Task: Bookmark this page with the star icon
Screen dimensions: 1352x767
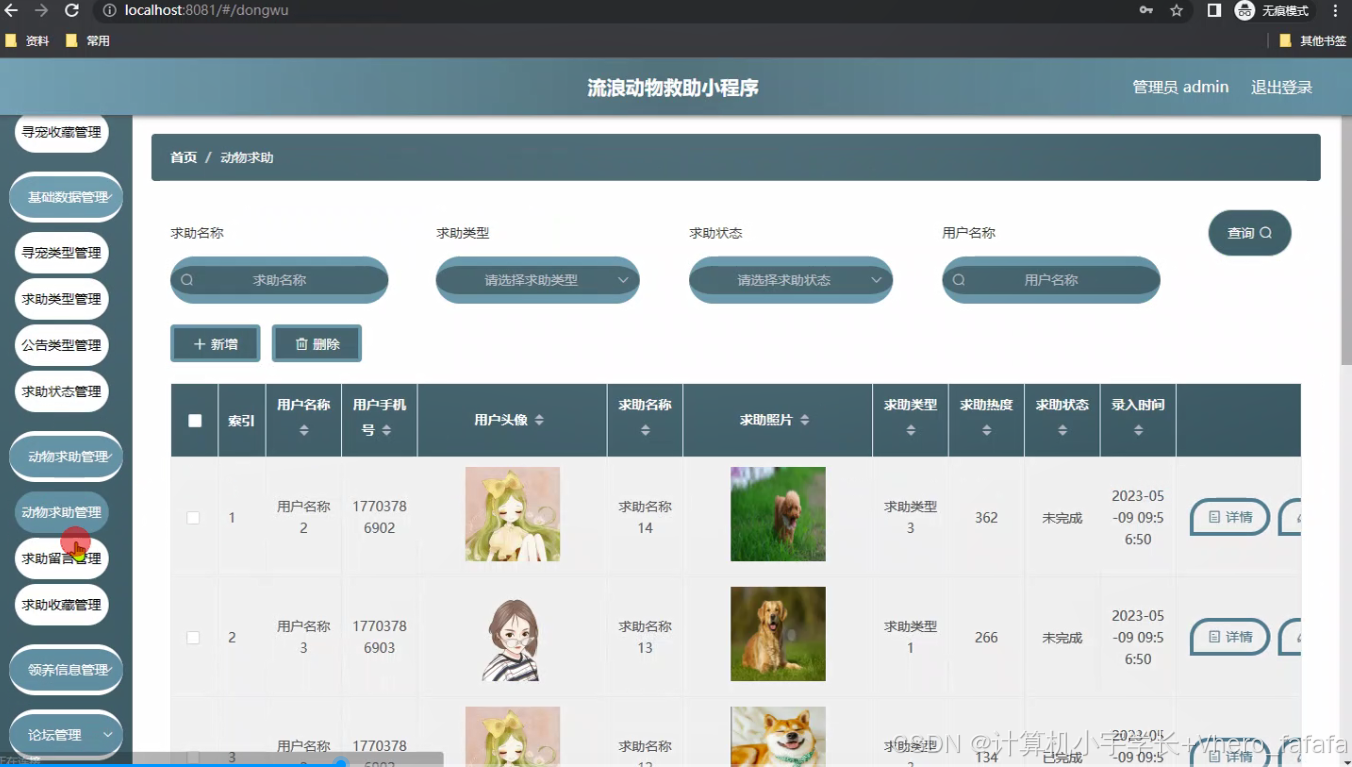Action: point(1176,11)
